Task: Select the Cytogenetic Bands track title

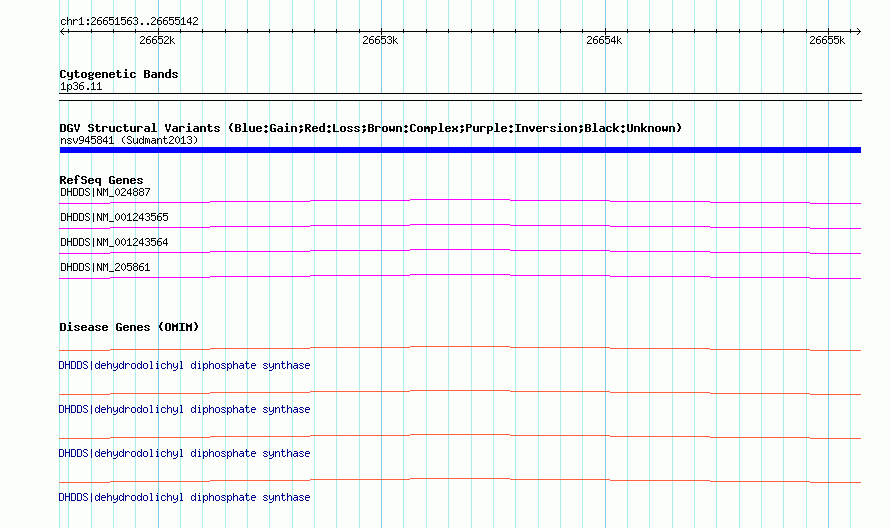Action: (119, 74)
